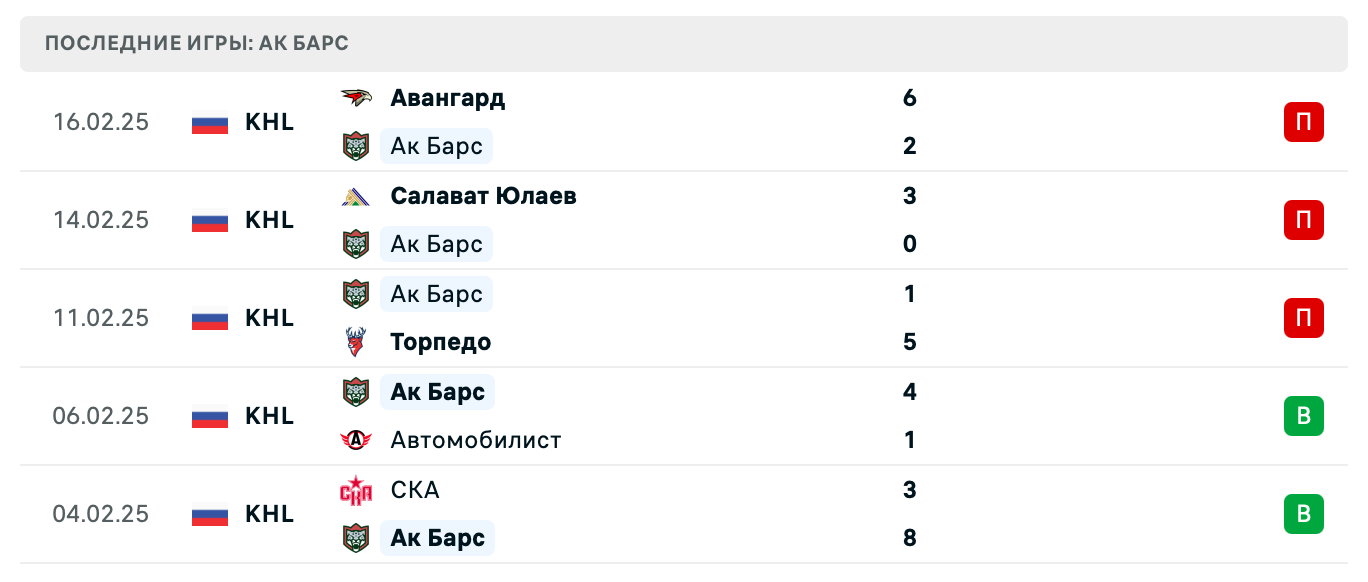Click the СКА star emblem
The height and width of the screenshot is (582, 1368).
point(356,489)
